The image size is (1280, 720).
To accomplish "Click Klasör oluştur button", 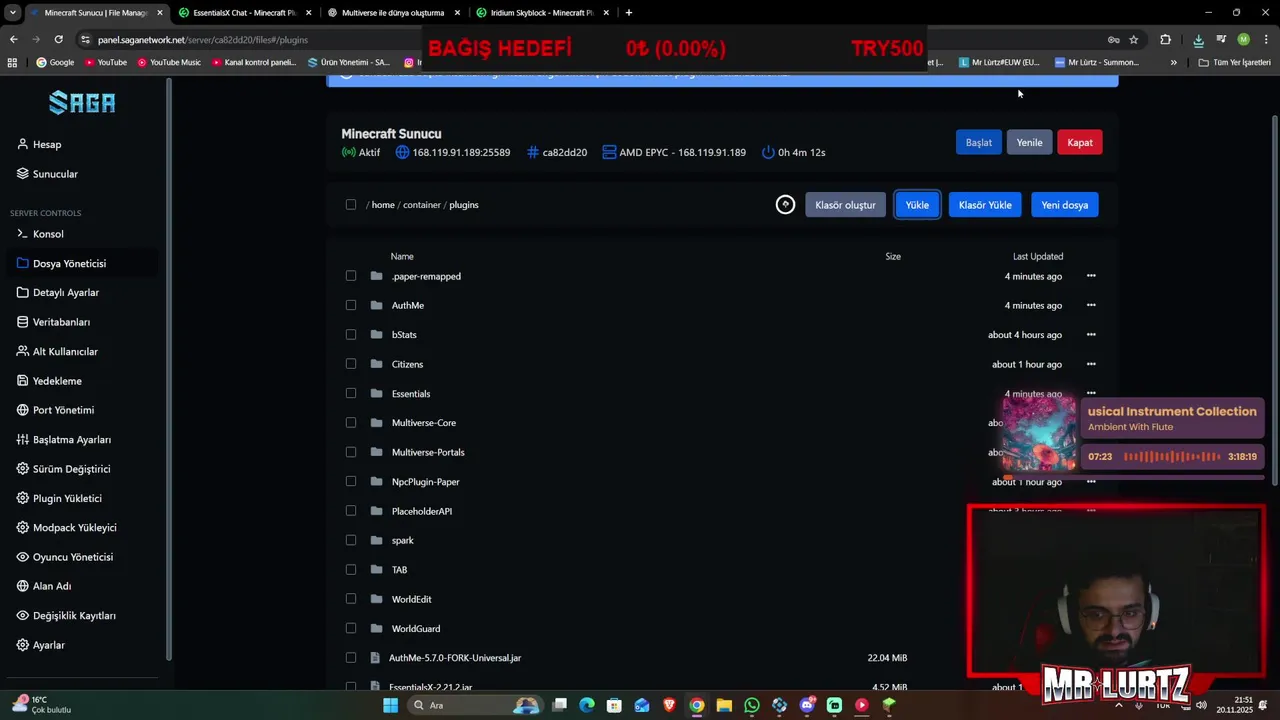I will tap(845, 205).
